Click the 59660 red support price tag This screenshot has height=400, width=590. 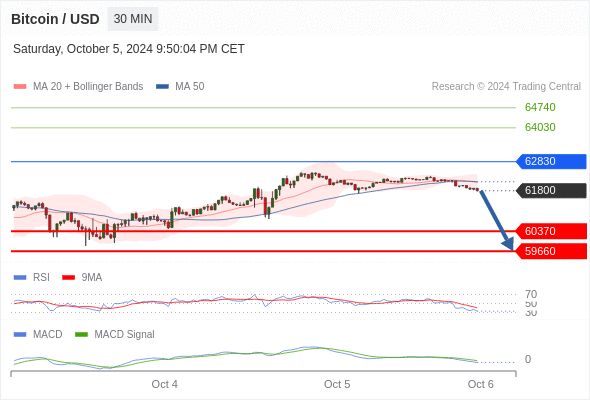point(551,251)
